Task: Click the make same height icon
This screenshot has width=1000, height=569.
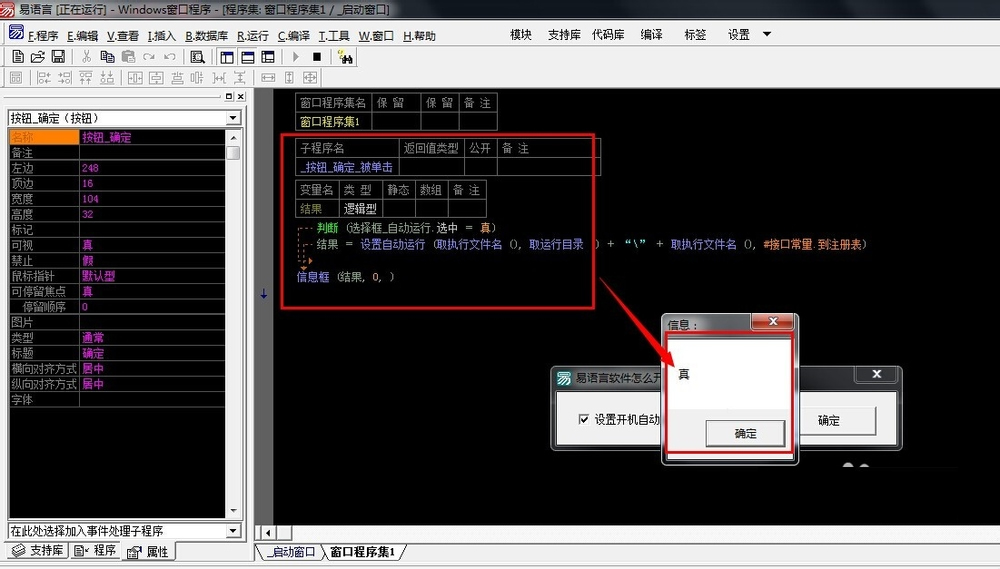Action: coord(289,78)
